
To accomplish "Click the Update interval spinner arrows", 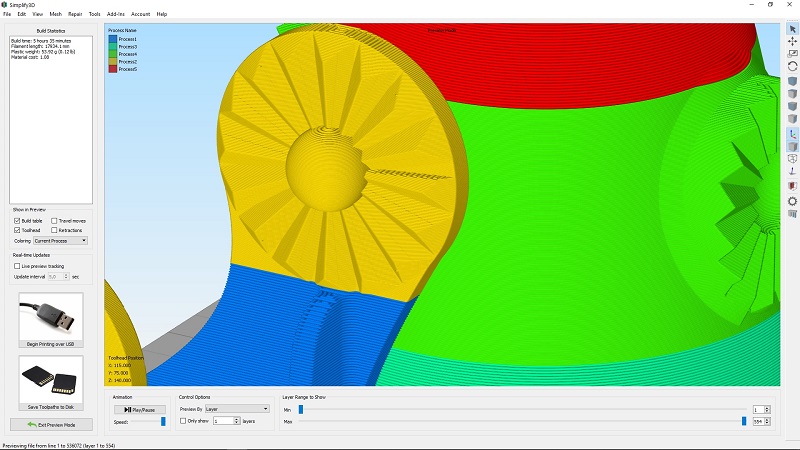I will tap(66, 277).
